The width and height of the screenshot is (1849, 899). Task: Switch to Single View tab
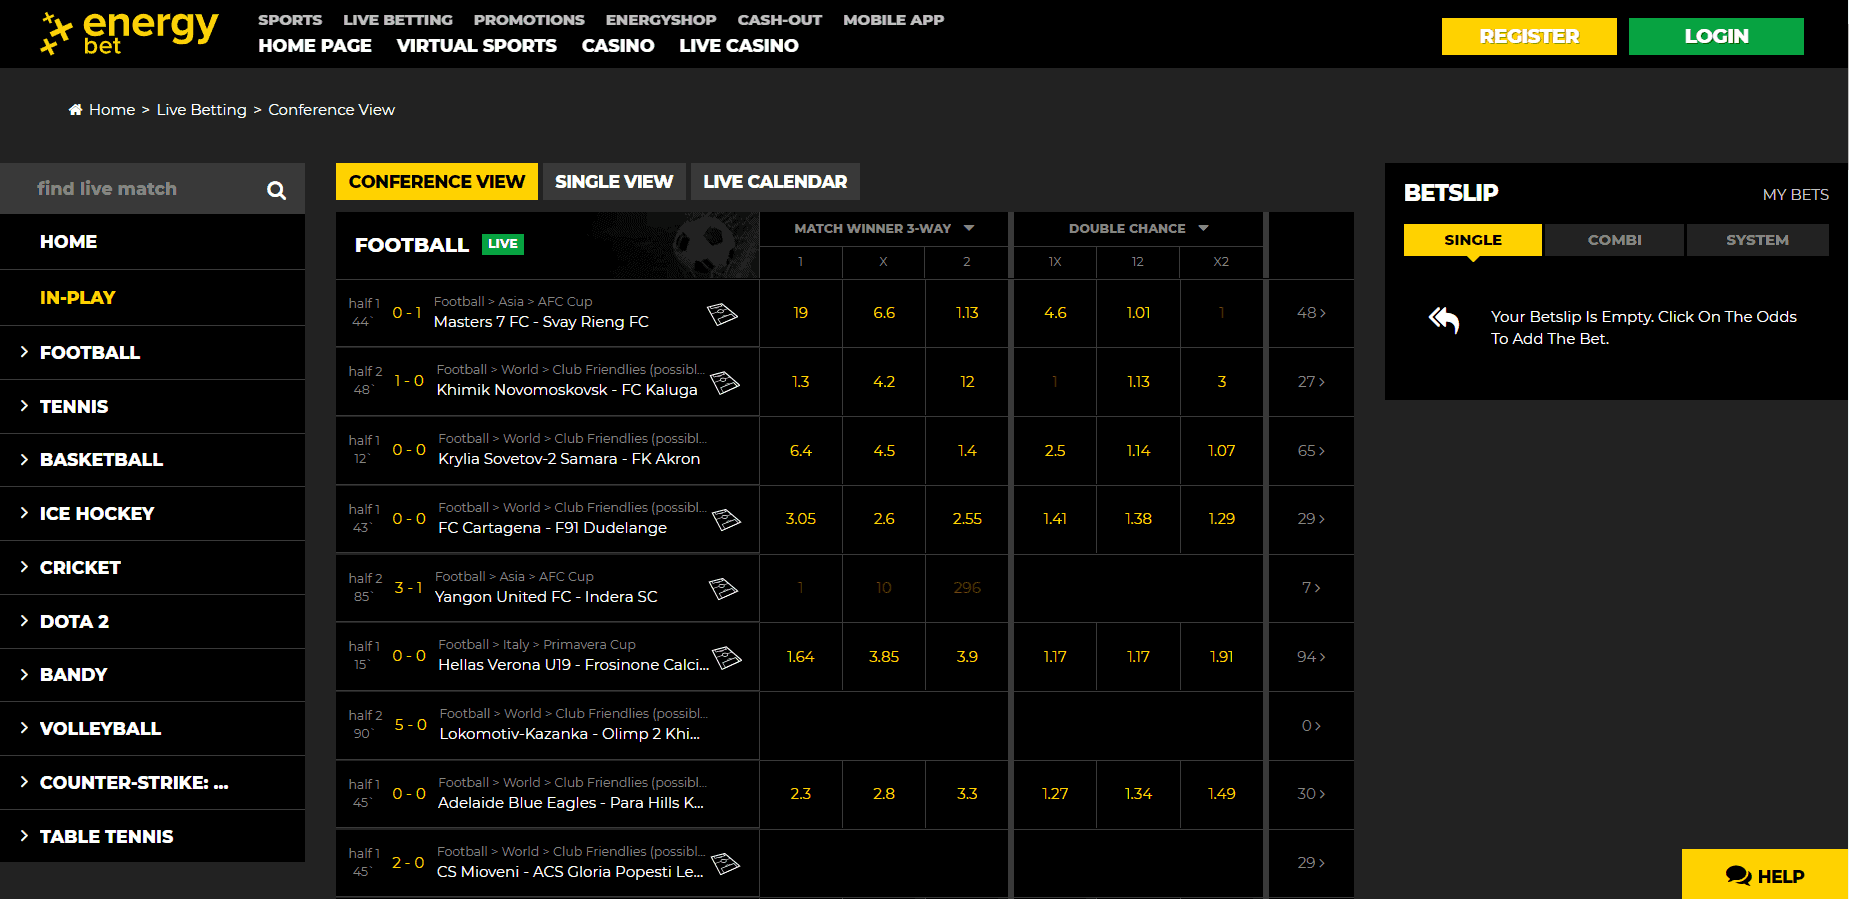614,182
